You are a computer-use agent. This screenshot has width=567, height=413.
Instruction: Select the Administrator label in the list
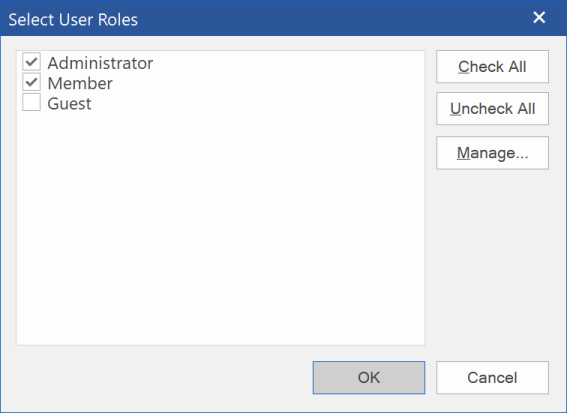click(x=100, y=63)
